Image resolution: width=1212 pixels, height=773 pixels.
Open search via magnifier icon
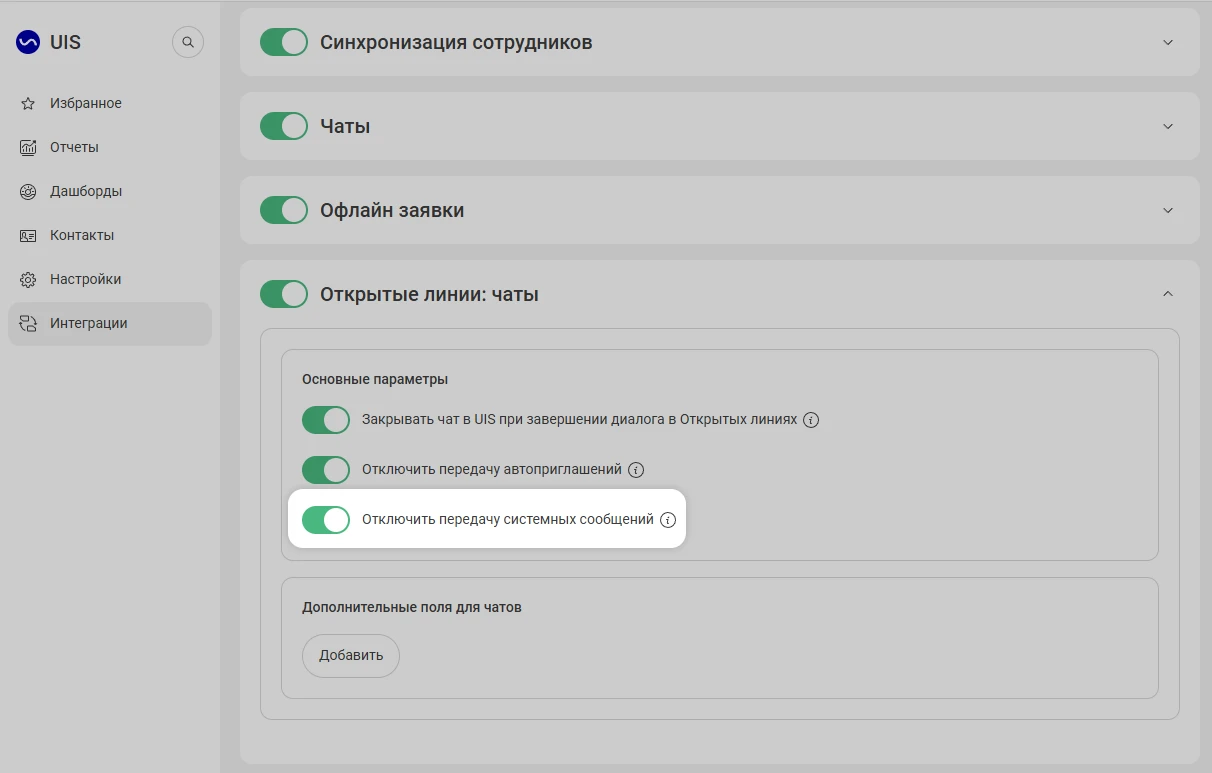coord(188,43)
